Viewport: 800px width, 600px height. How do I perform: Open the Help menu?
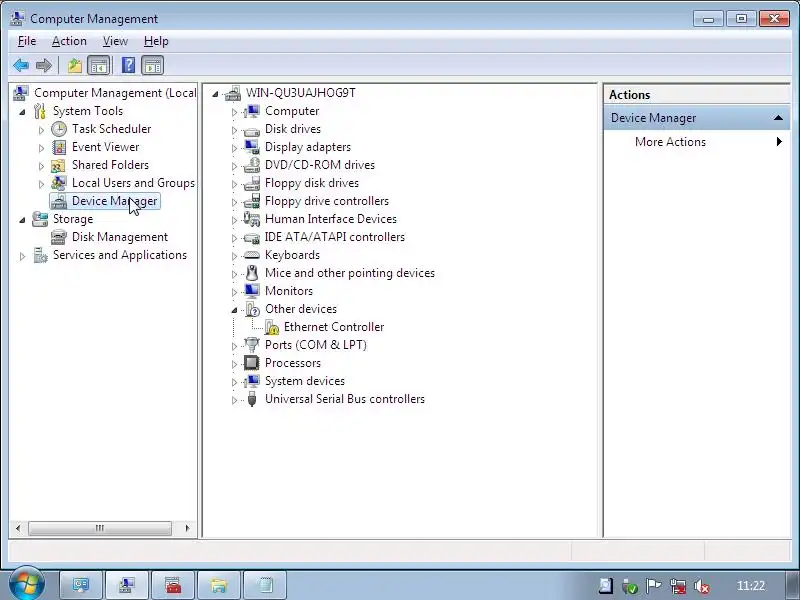tap(156, 41)
